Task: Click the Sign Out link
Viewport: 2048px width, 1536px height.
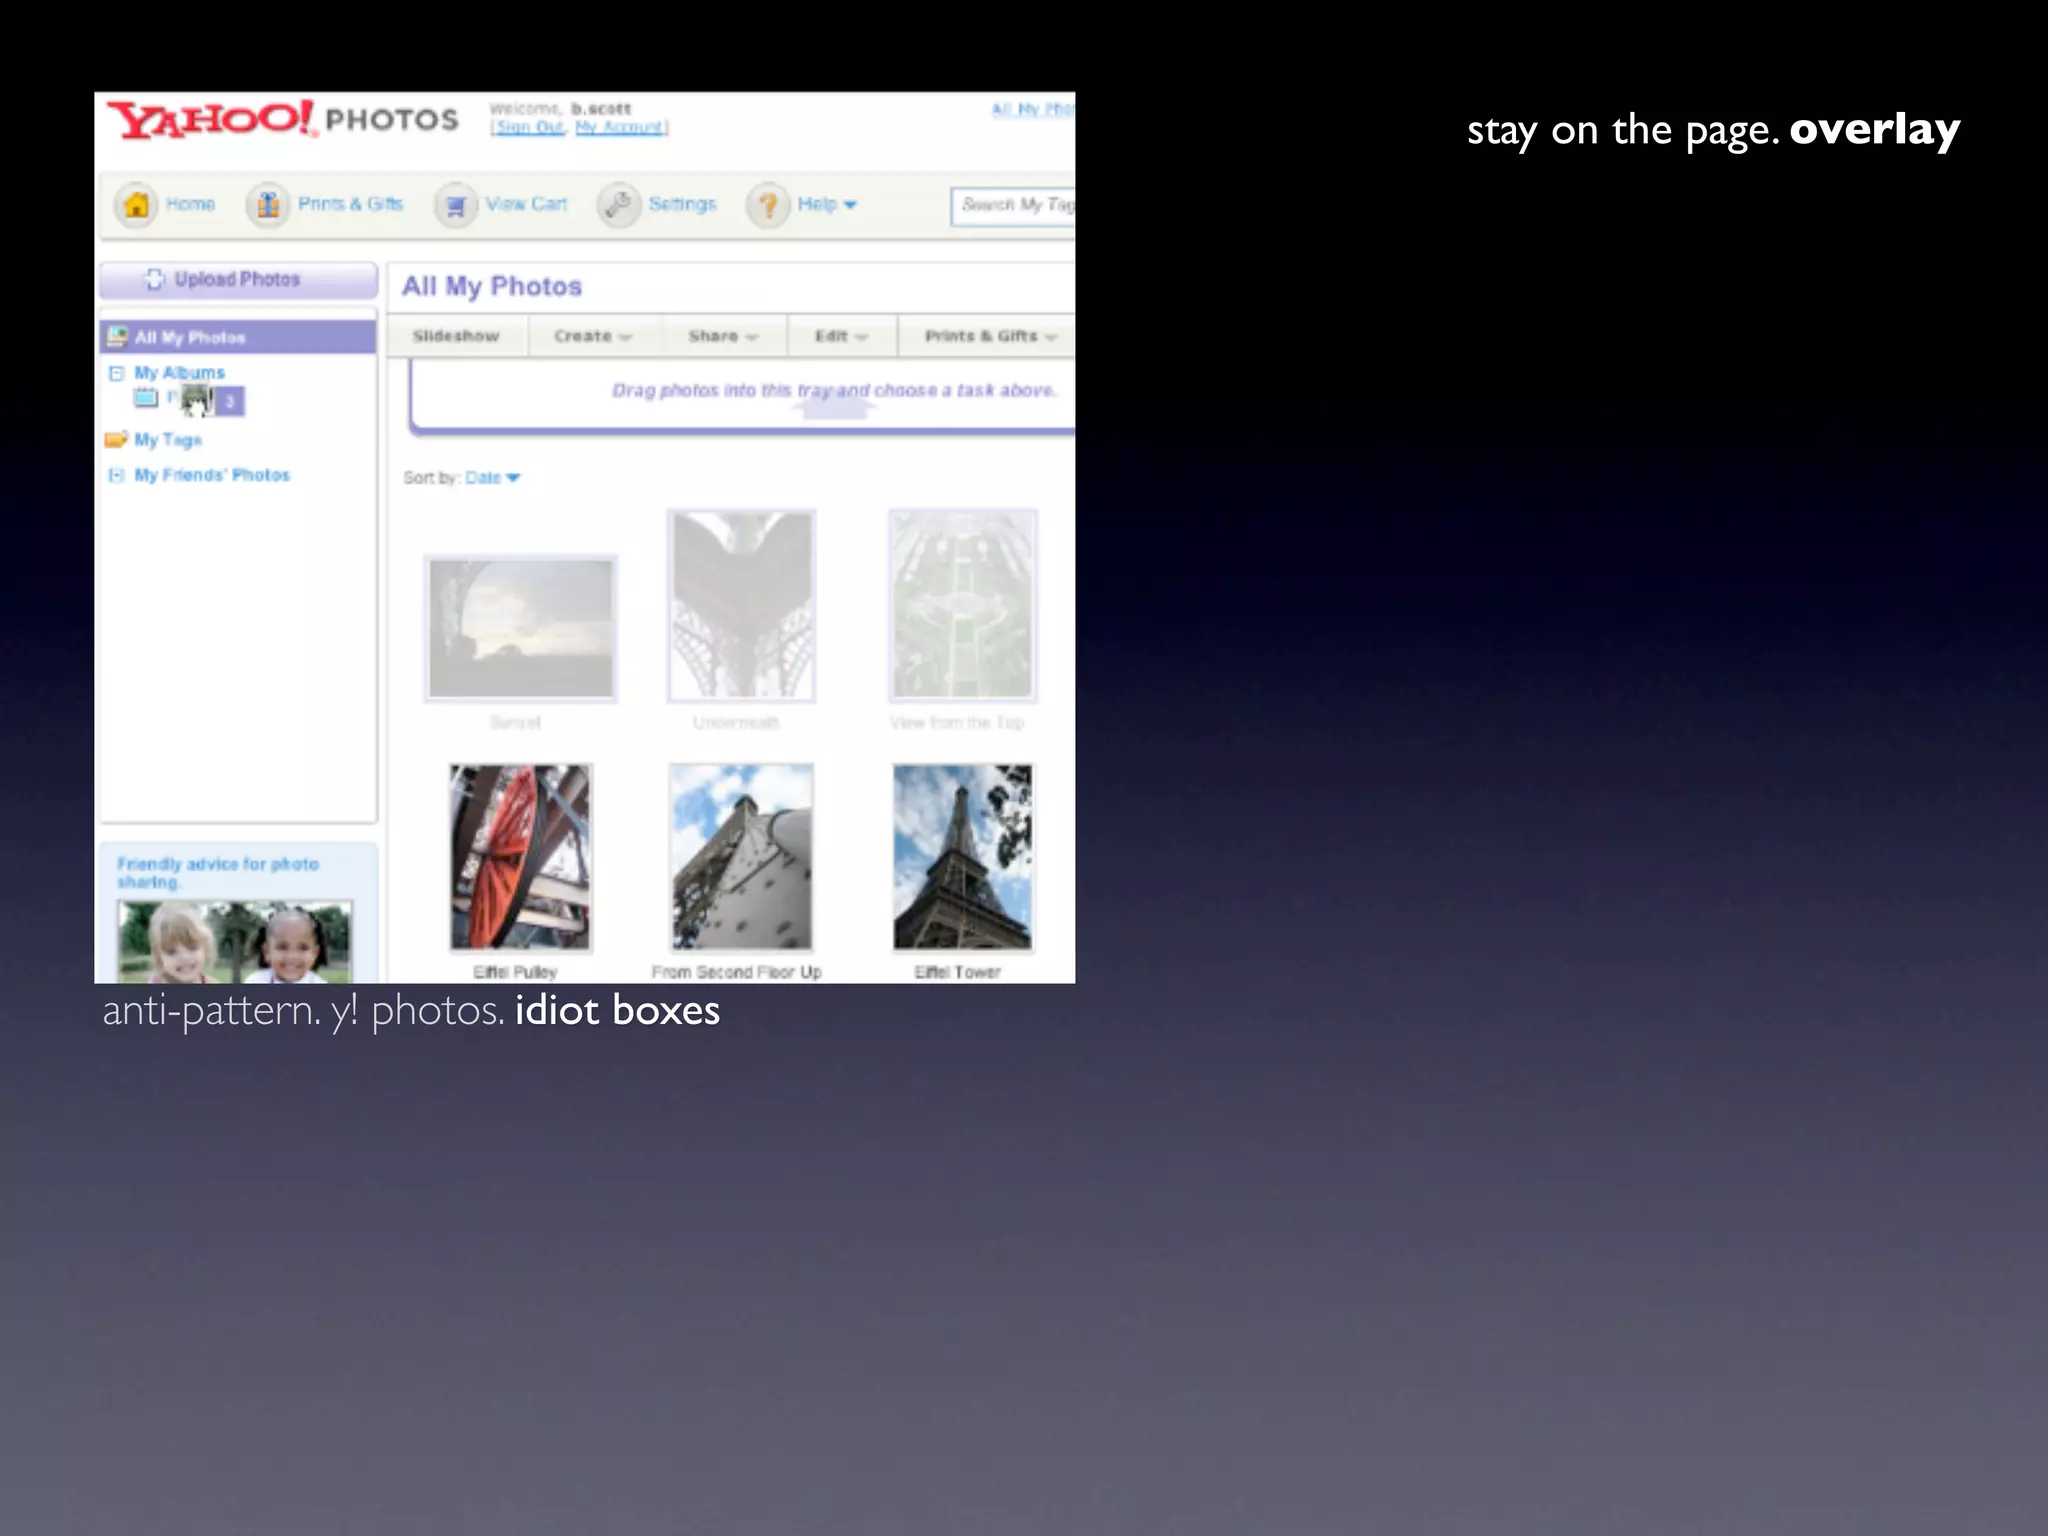Action: tap(530, 127)
